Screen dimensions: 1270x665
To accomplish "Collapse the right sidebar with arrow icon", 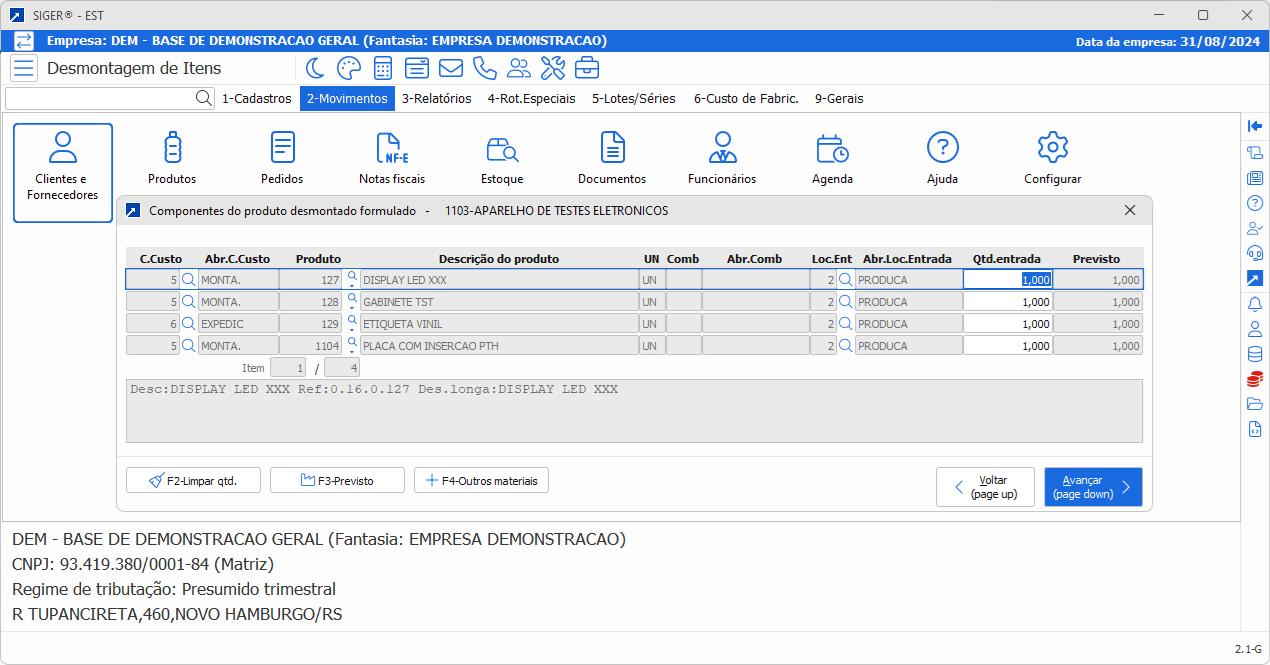I will [1254, 126].
